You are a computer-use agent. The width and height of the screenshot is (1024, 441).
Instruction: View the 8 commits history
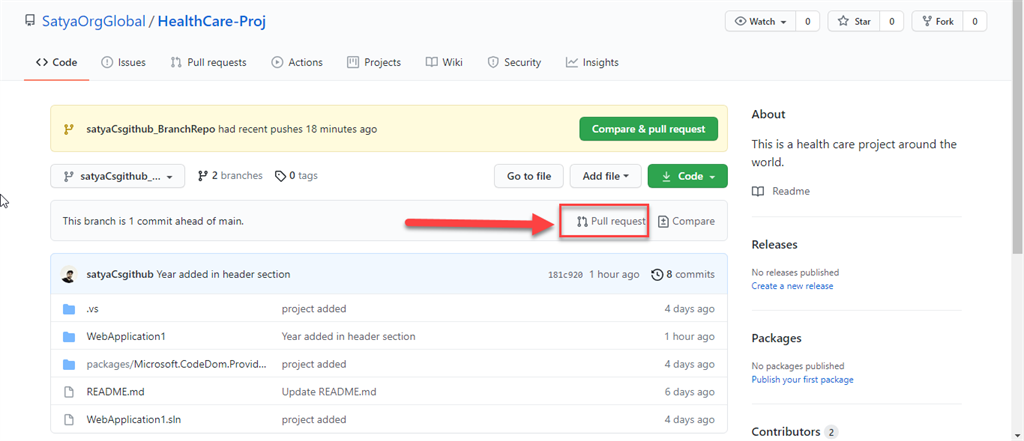coord(683,274)
